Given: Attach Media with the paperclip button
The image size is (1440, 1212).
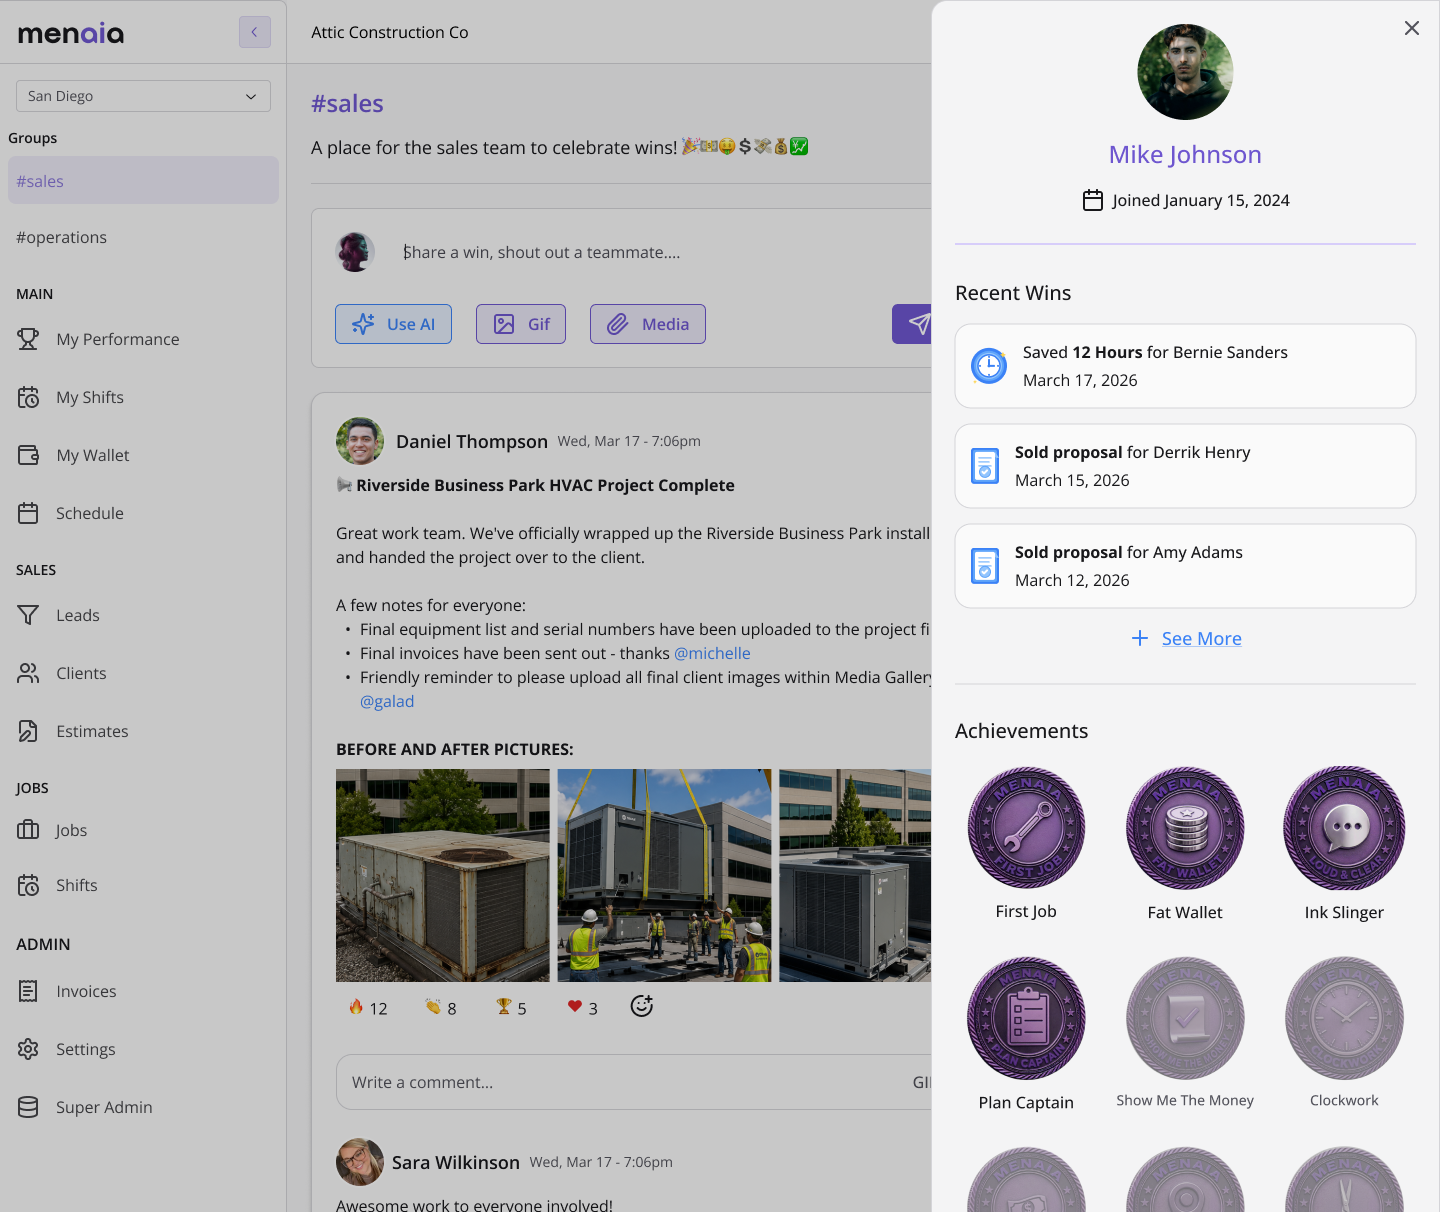Looking at the screenshot, I should pyautogui.click(x=648, y=324).
